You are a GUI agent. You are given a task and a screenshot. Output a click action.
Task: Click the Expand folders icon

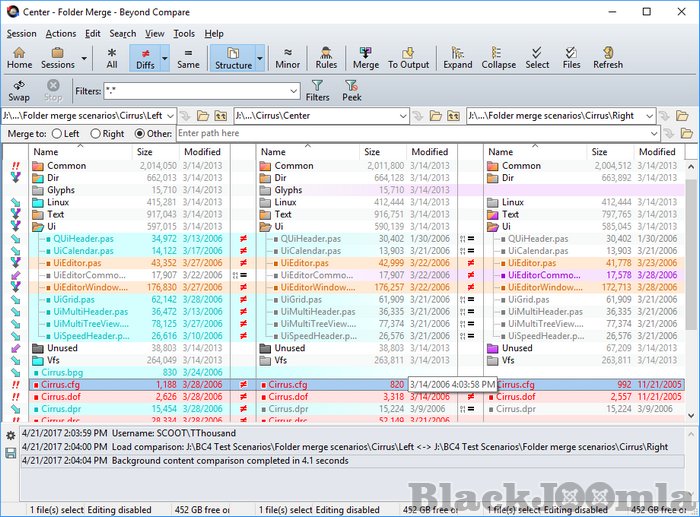click(x=457, y=57)
